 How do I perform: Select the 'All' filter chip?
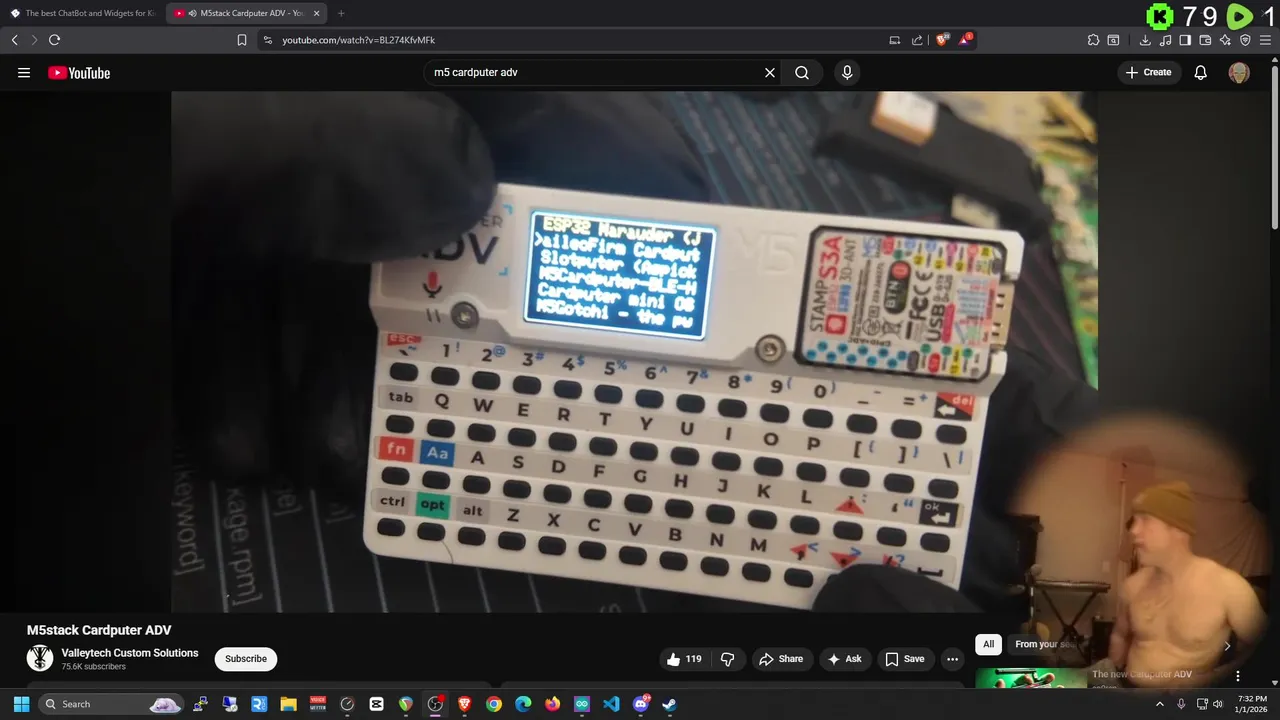988,644
